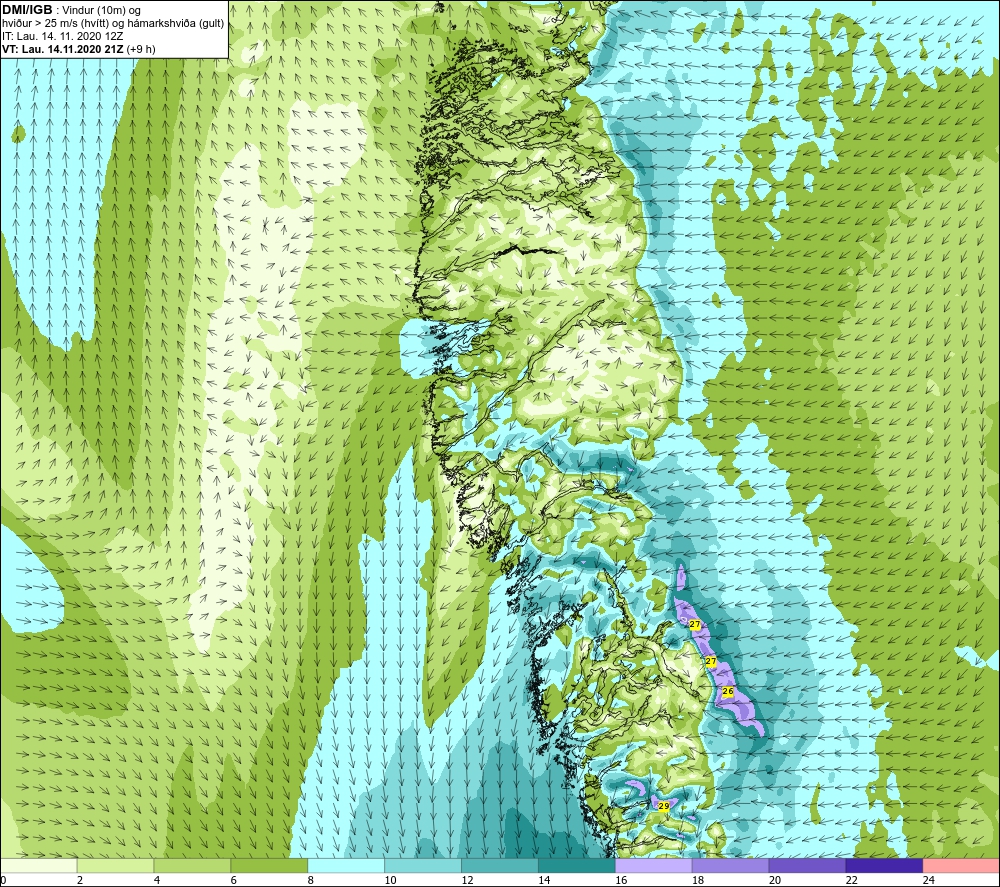1000x887 pixels.
Task: Click the 'hviður > 25 m/s (hvítt)' legend line
Action: pyautogui.click(x=57, y=24)
